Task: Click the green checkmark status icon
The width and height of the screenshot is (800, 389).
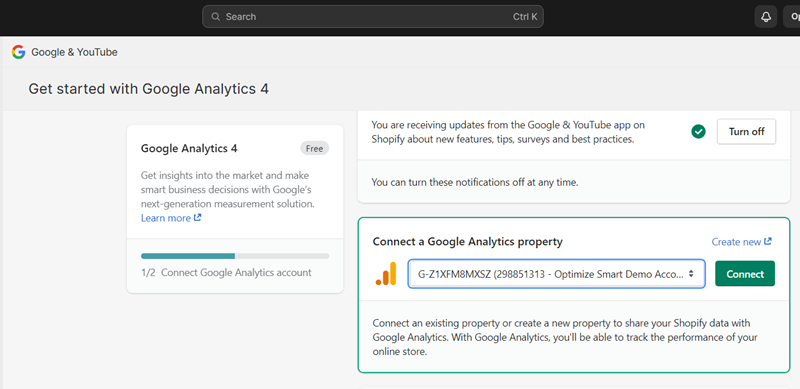Action: click(x=698, y=132)
